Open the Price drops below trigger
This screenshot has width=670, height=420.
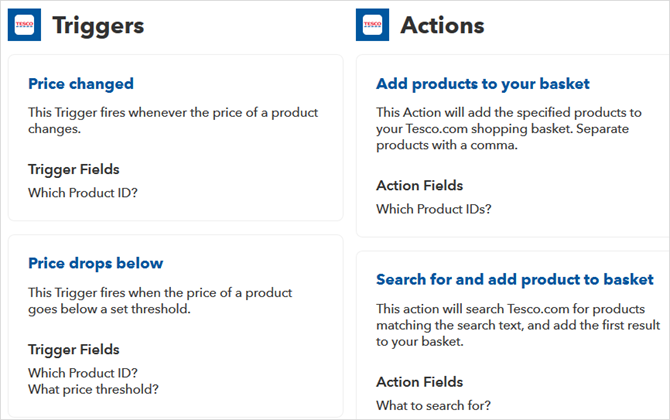point(96,263)
